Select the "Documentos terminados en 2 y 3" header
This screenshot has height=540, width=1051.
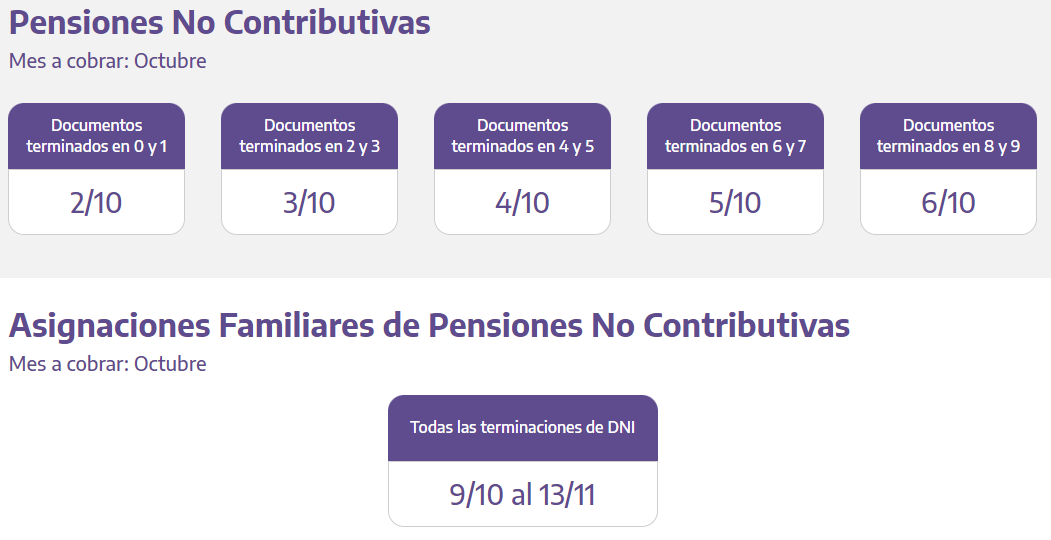(309, 136)
